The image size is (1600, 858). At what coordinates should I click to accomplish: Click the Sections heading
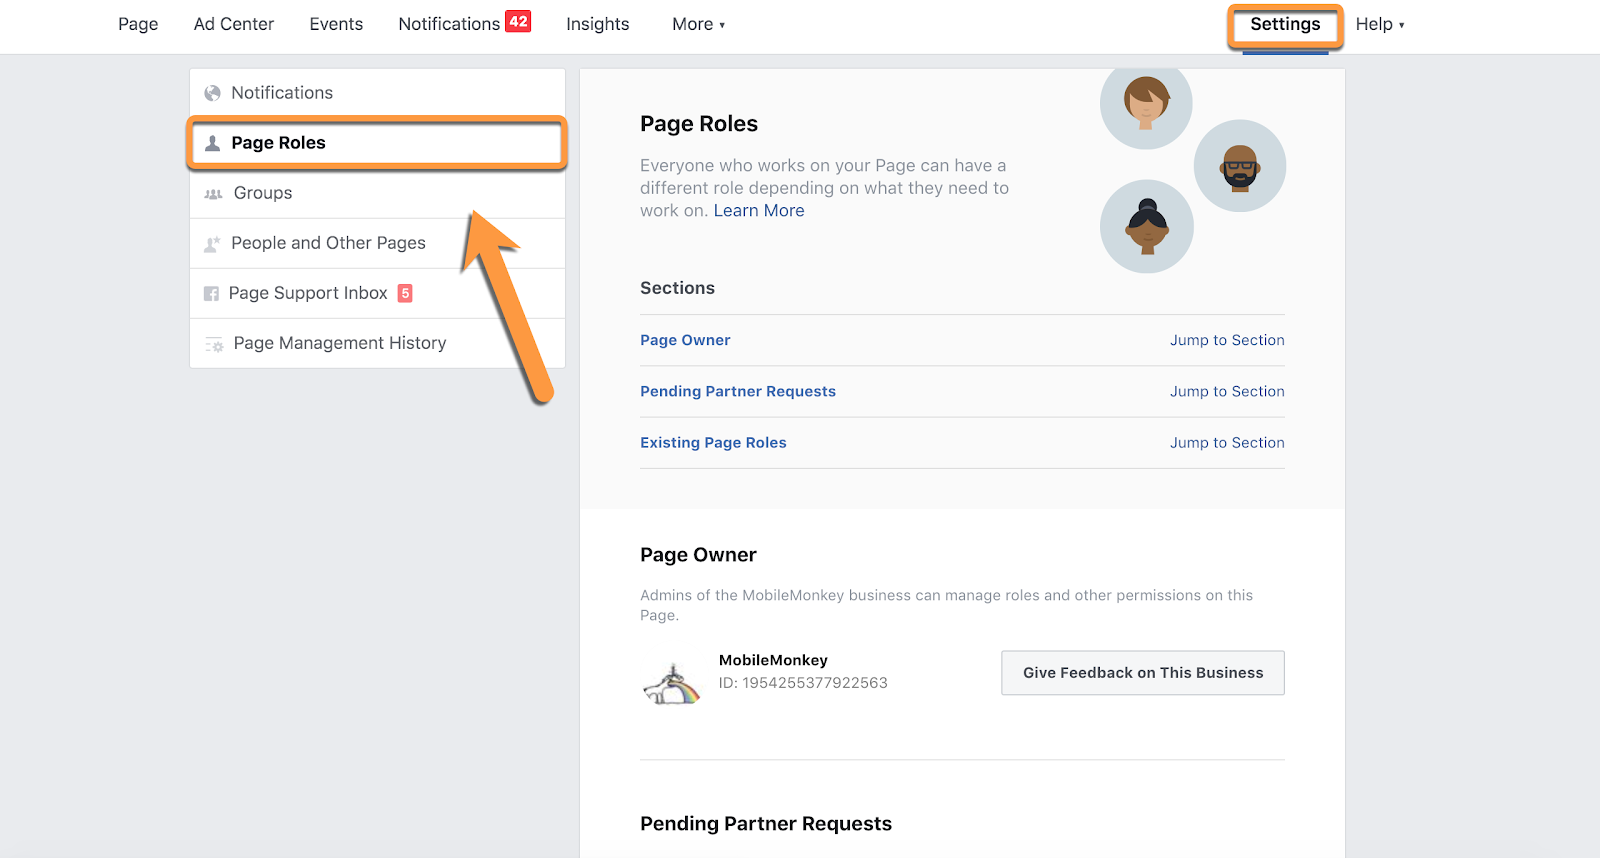click(x=677, y=288)
